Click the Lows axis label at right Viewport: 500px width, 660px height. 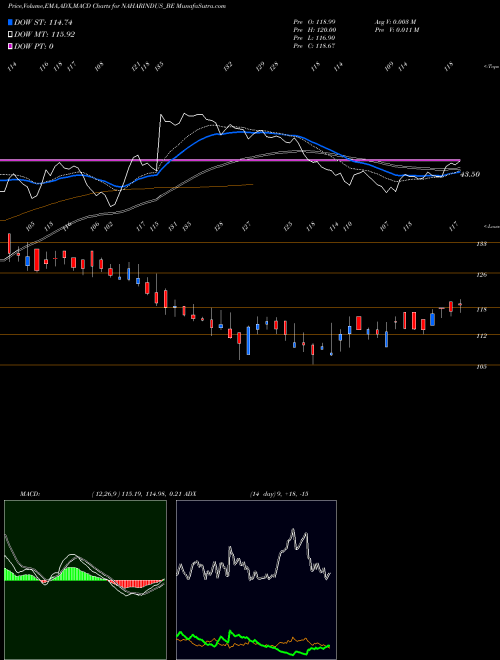pos(492,227)
